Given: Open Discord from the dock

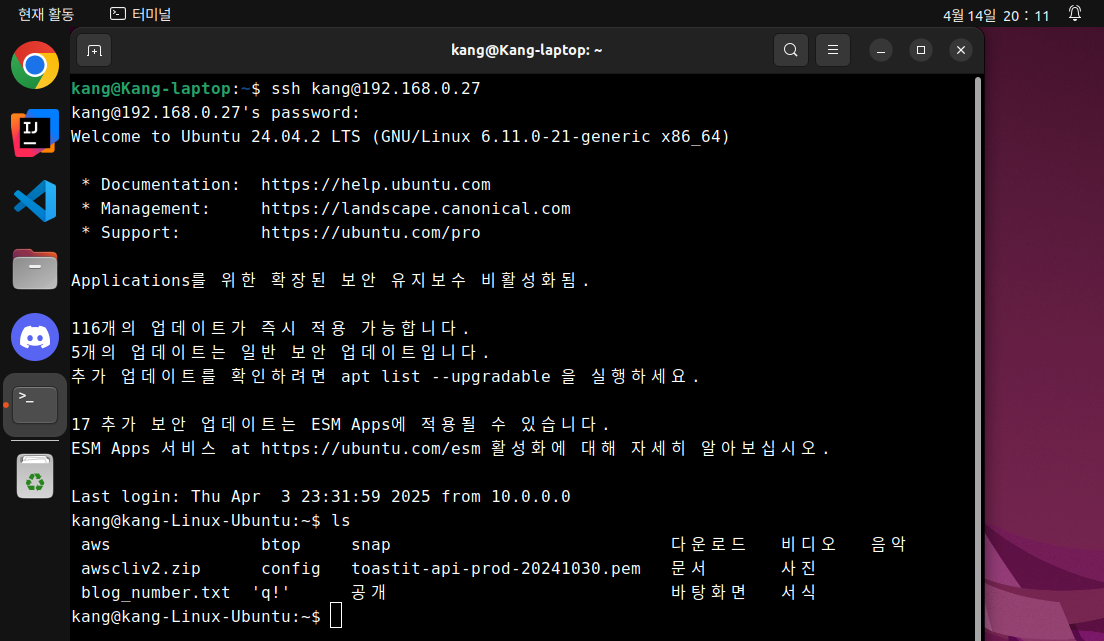Looking at the screenshot, I should click(x=34, y=337).
